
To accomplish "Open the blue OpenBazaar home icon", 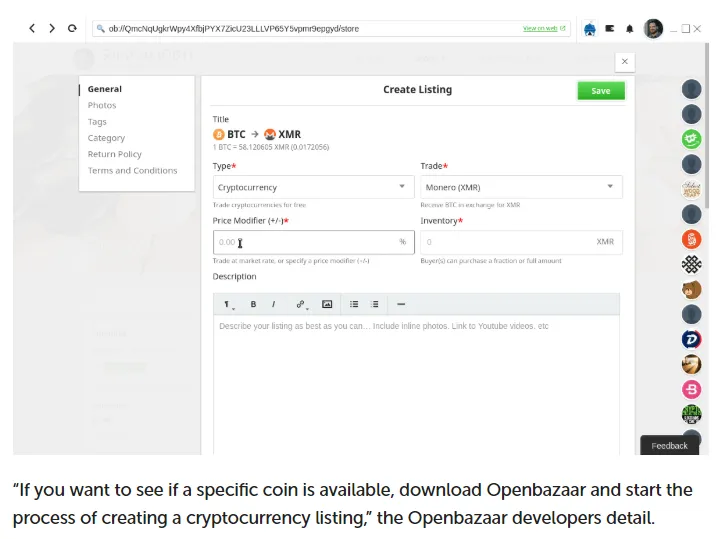I will point(589,29).
